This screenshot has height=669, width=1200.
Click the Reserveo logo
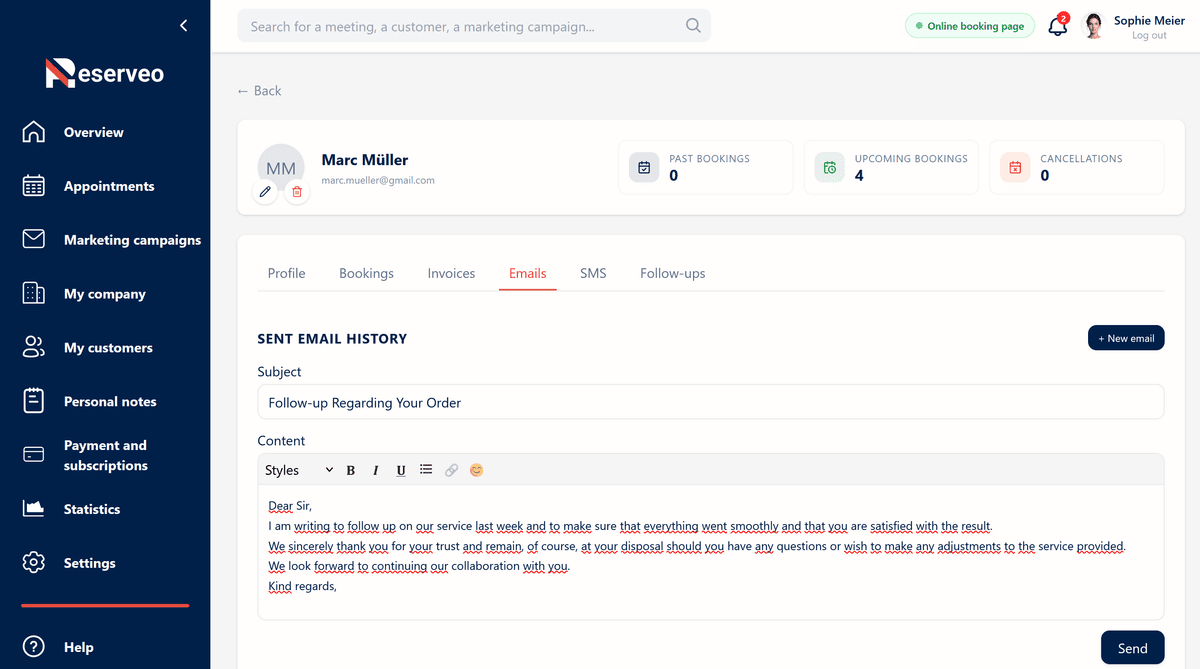105,73
